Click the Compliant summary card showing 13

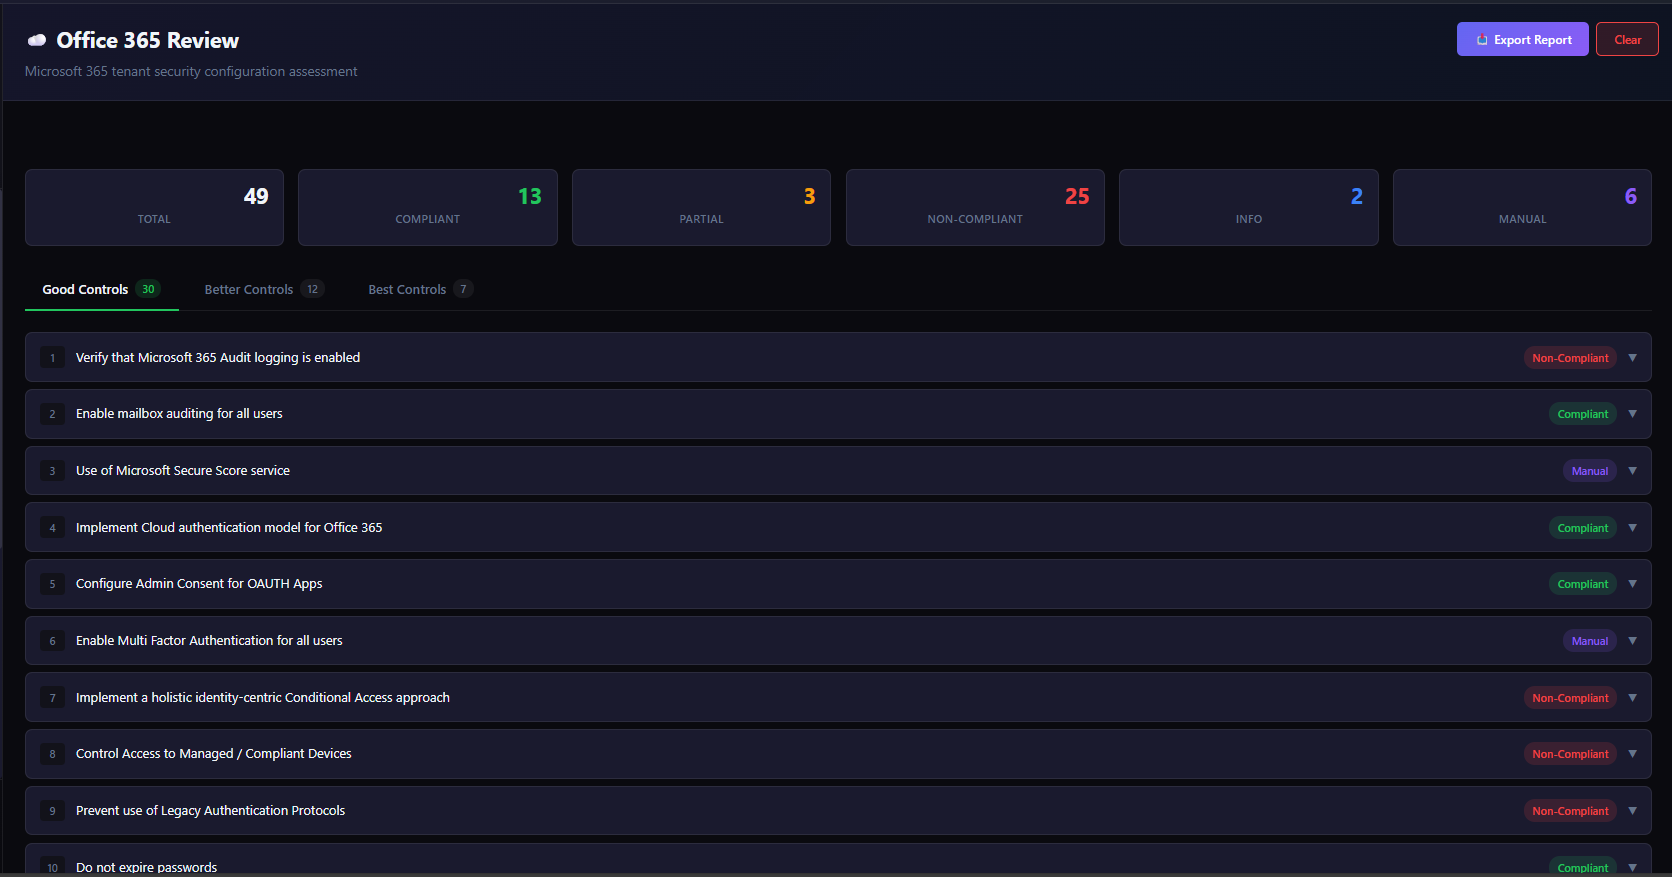click(x=427, y=207)
